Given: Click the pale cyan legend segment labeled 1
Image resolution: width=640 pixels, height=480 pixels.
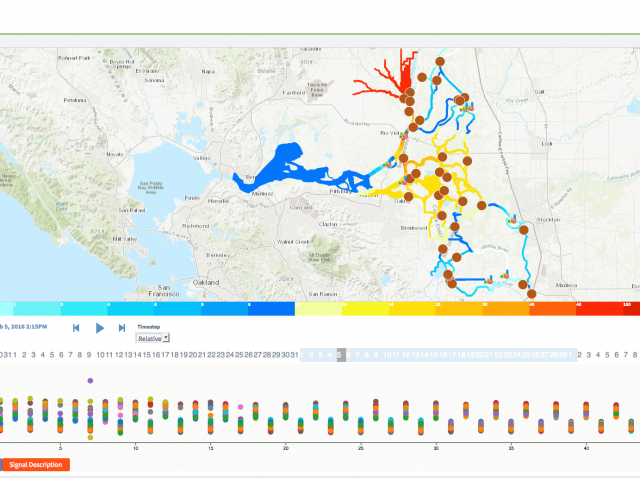Looking at the screenshot, I should click(37, 309).
